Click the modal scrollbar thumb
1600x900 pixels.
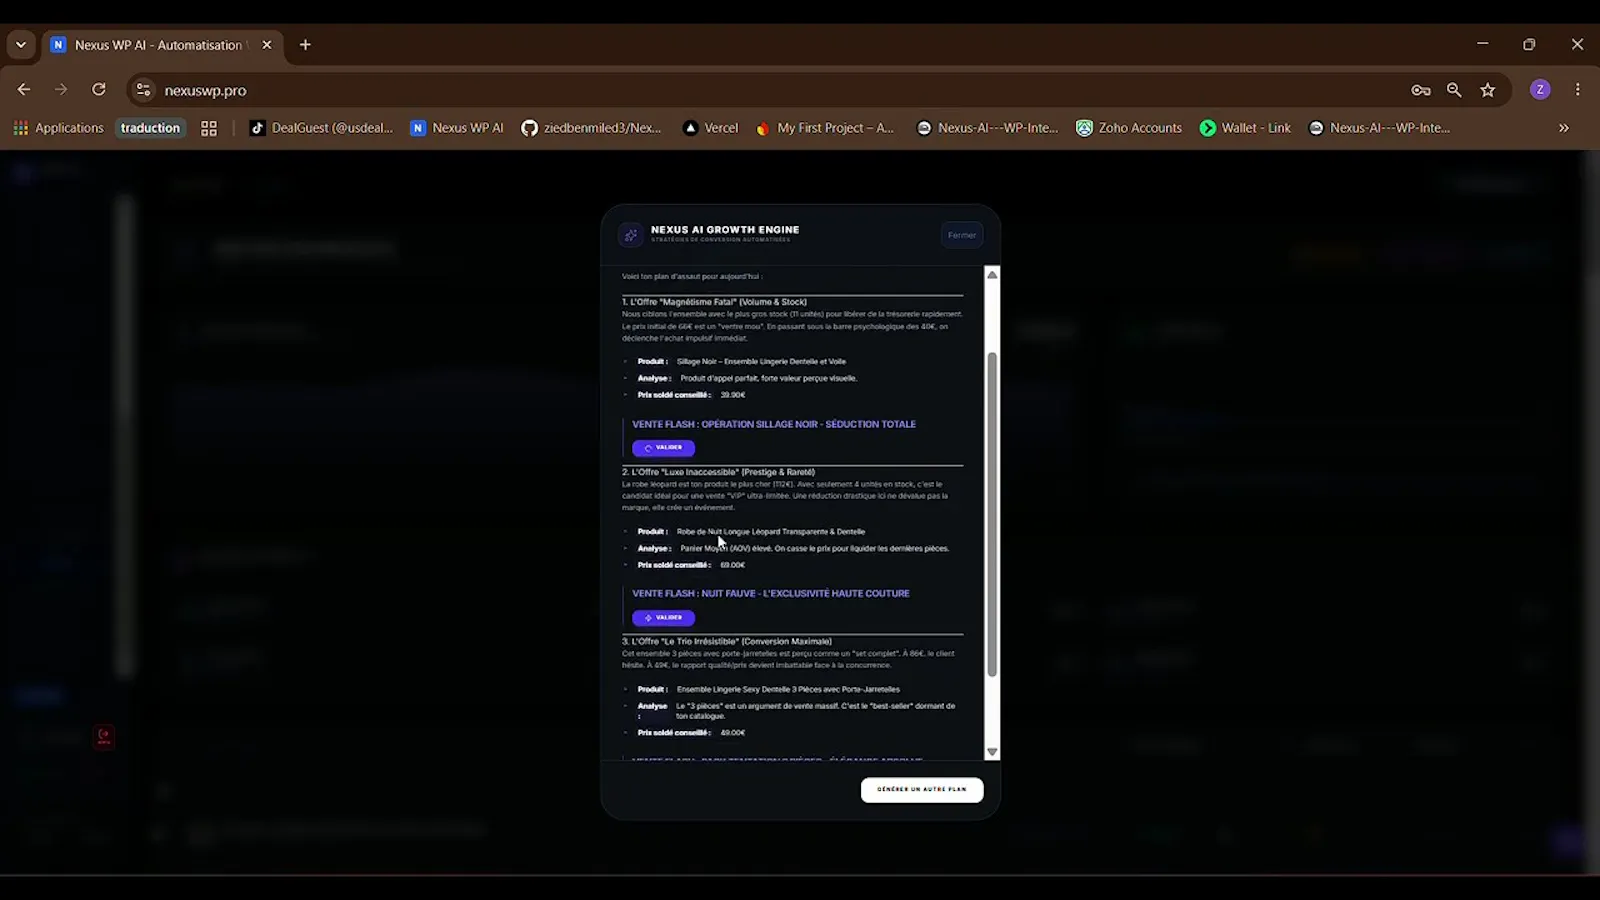(x=992, y=514)
